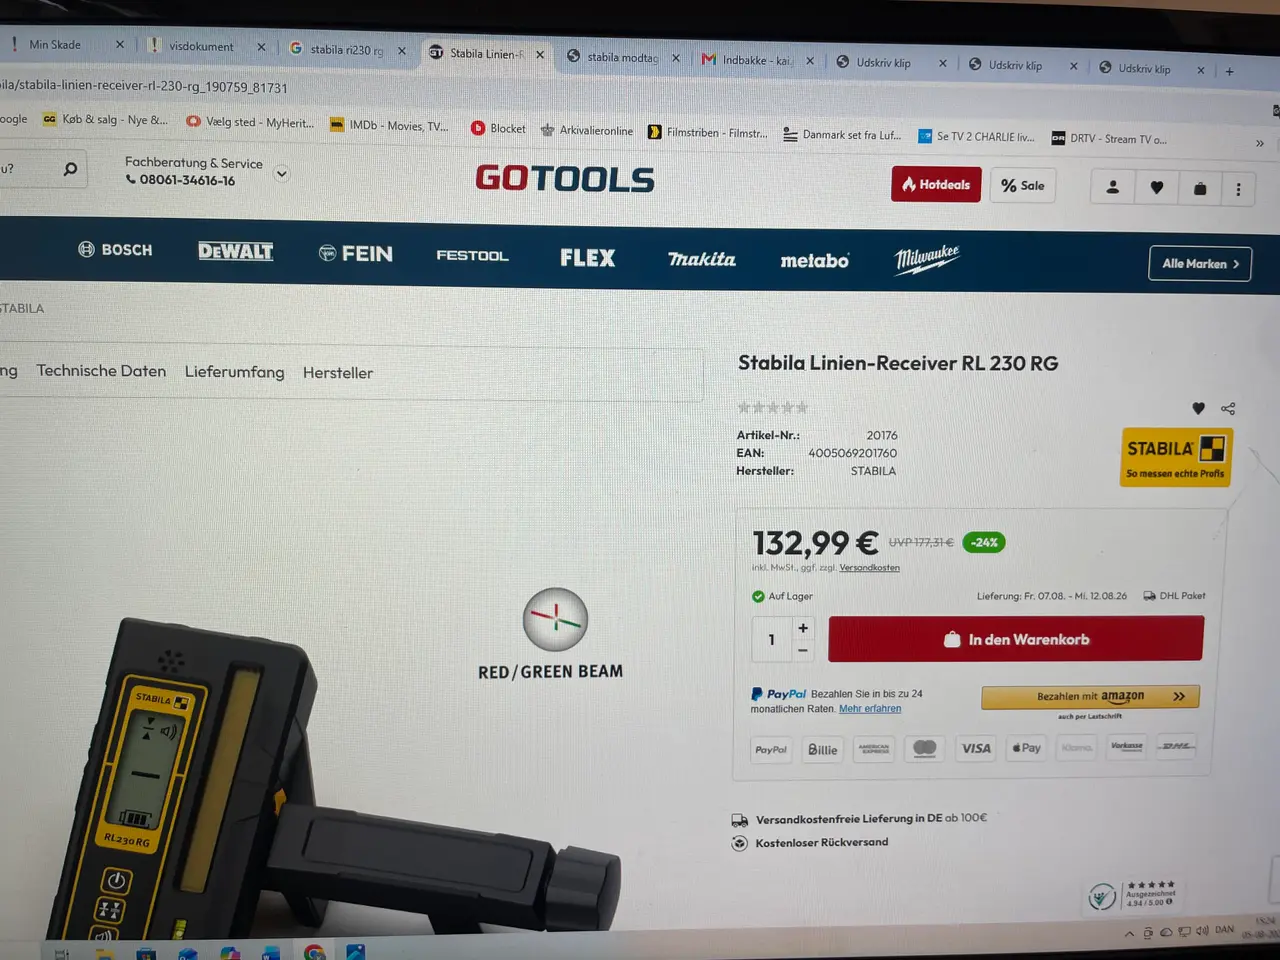Open DRTV Stream bookmark

(x=1109, y=139)
